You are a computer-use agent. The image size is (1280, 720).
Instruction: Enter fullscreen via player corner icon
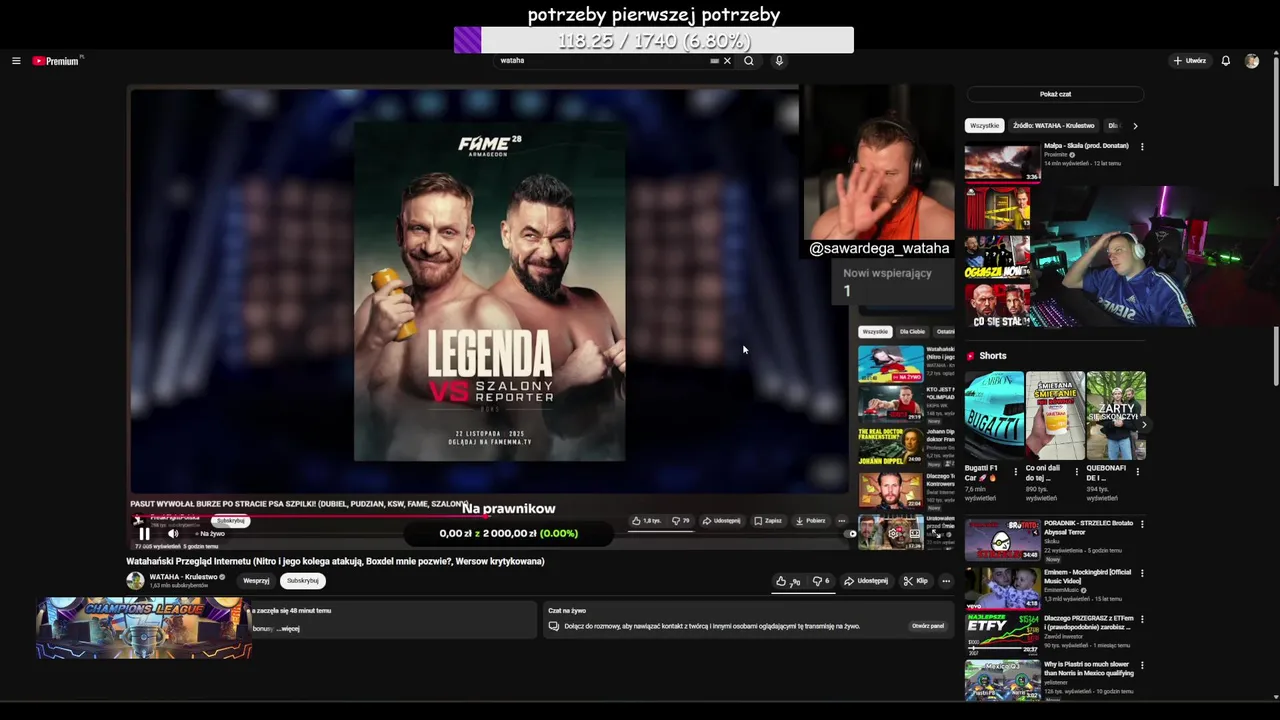pyautogui.click(x=935, y=534)
